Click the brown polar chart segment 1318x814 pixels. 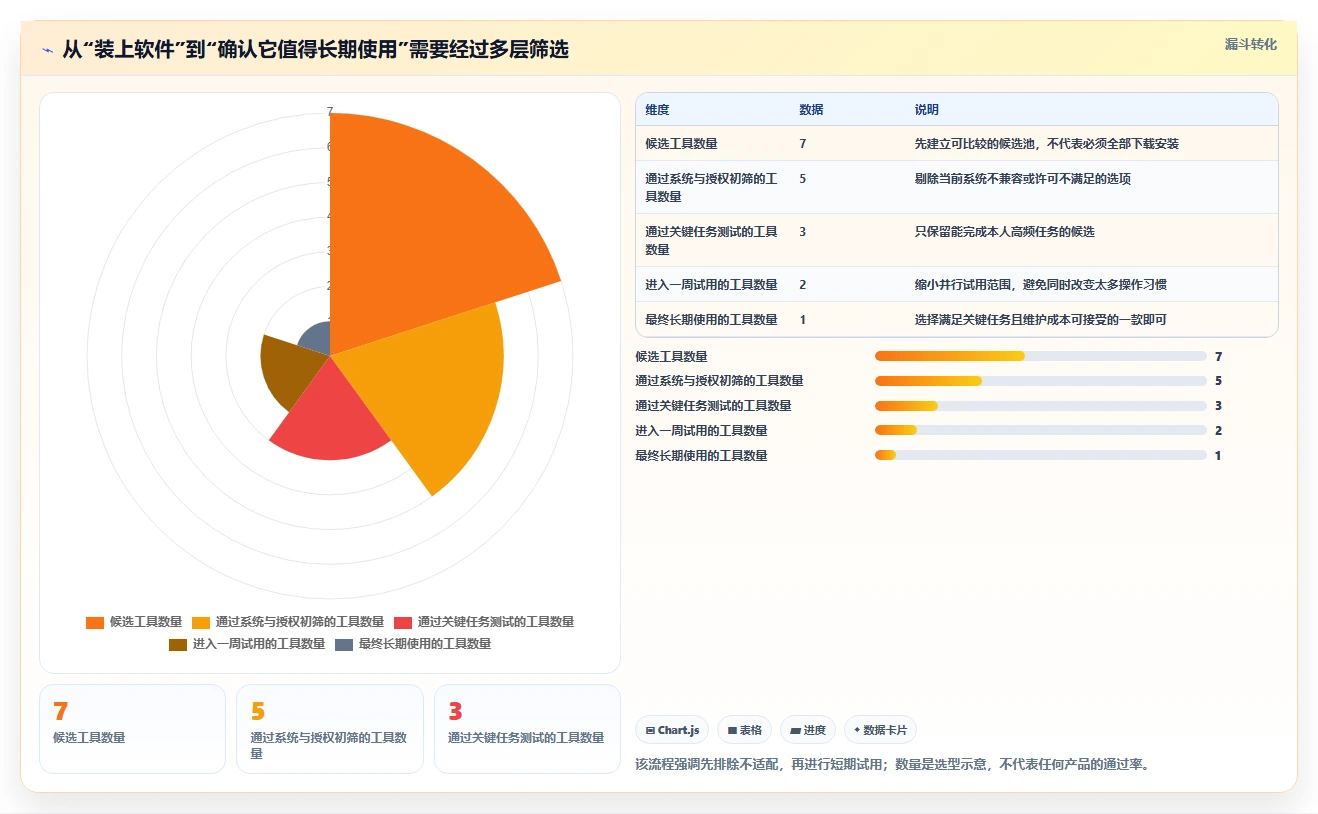click(290, 370)
